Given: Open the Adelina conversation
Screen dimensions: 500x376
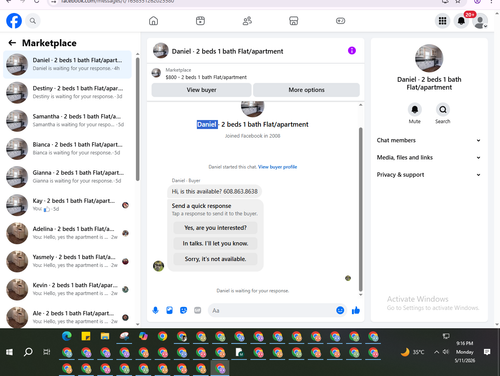Looking at the screenshot, I should [67, 233].
